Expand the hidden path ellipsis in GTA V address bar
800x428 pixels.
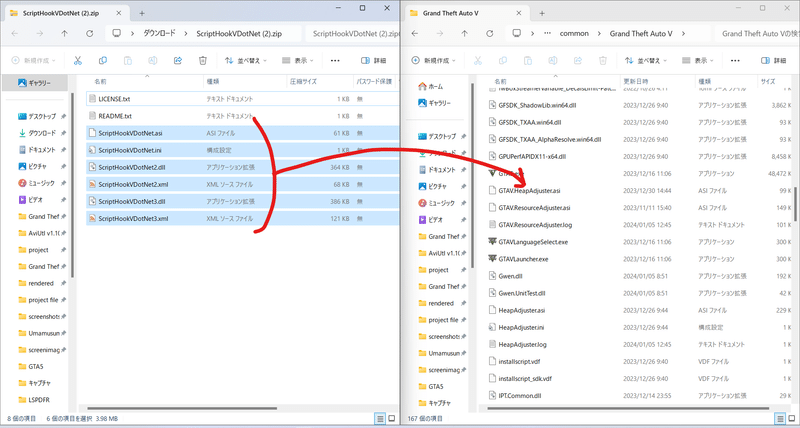547,34
